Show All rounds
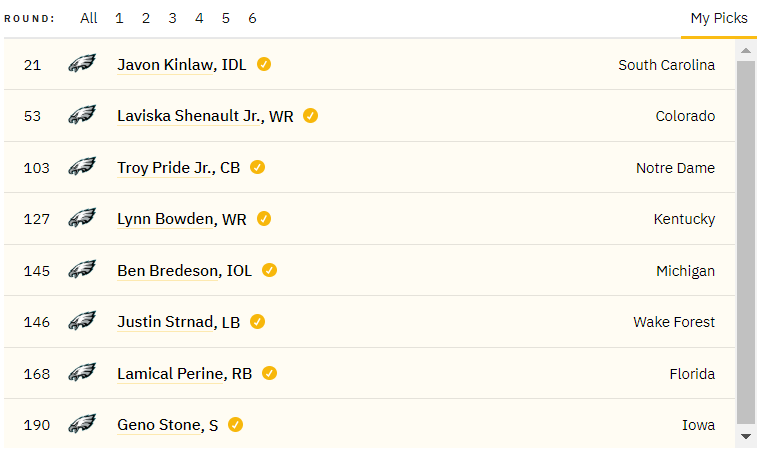 [89, 18]
